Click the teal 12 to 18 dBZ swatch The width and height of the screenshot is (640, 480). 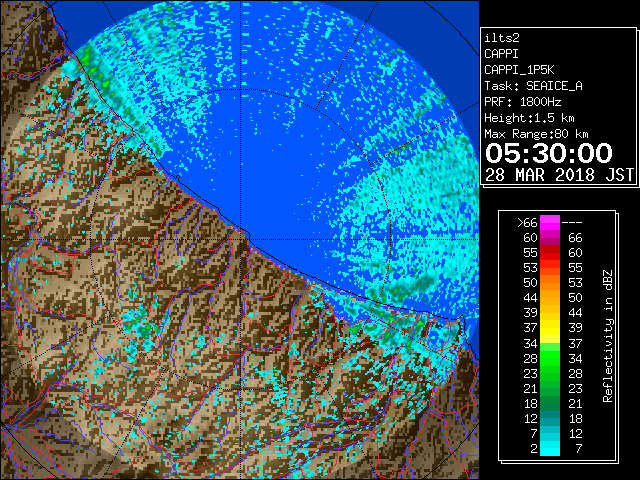pos(550,418)
